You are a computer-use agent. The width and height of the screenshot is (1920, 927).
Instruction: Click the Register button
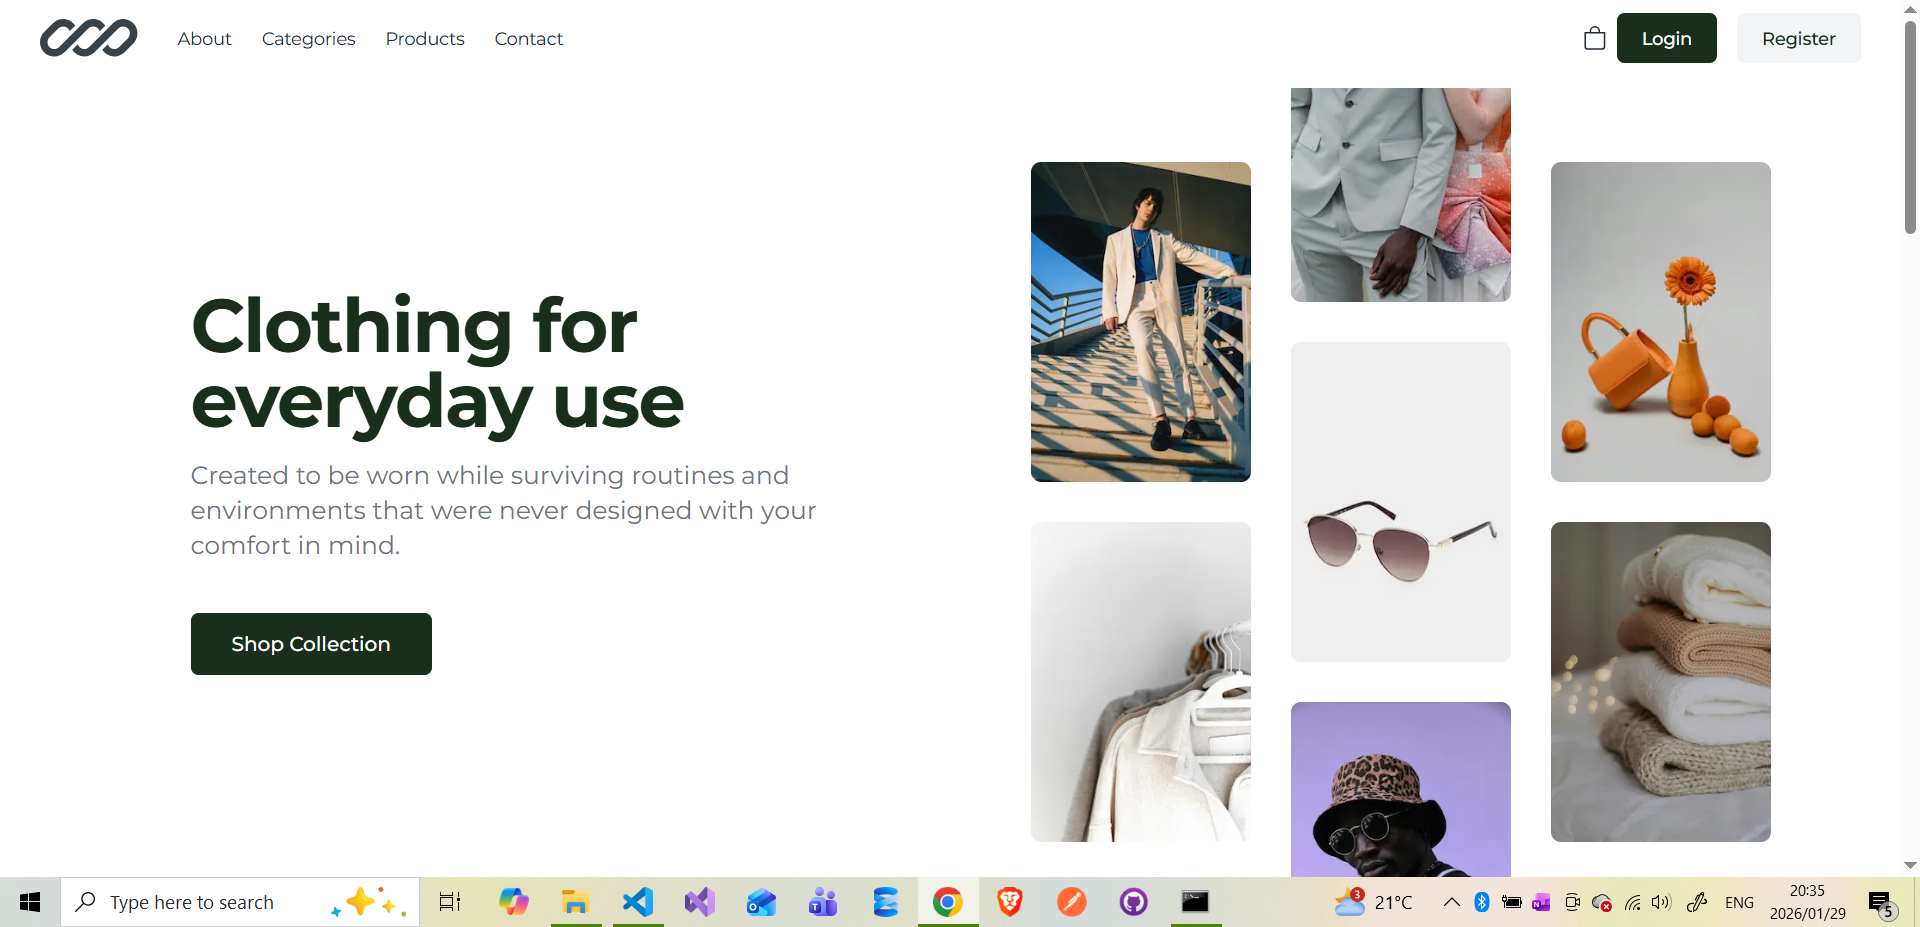[1798, 39]
